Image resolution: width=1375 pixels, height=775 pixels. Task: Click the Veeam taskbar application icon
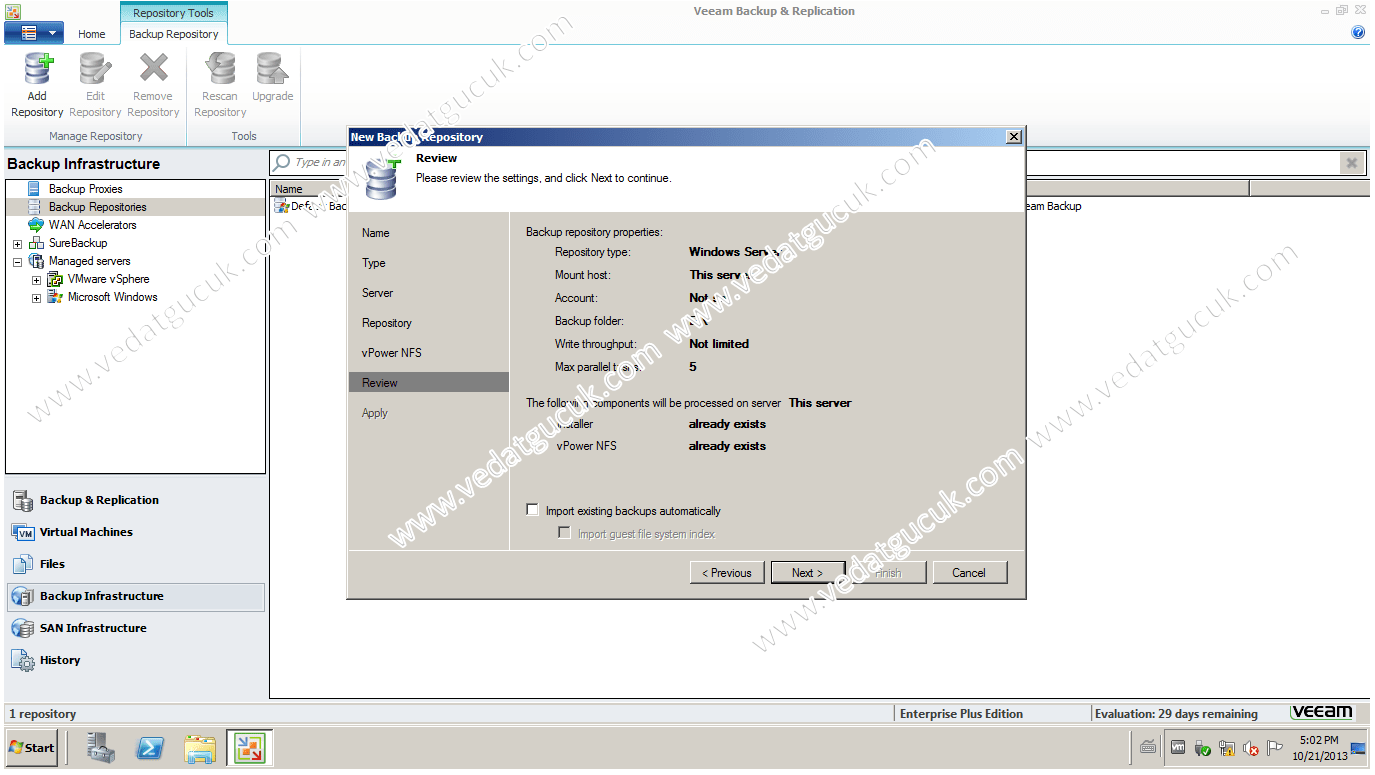pyautogui.click(x=250, y=748)
